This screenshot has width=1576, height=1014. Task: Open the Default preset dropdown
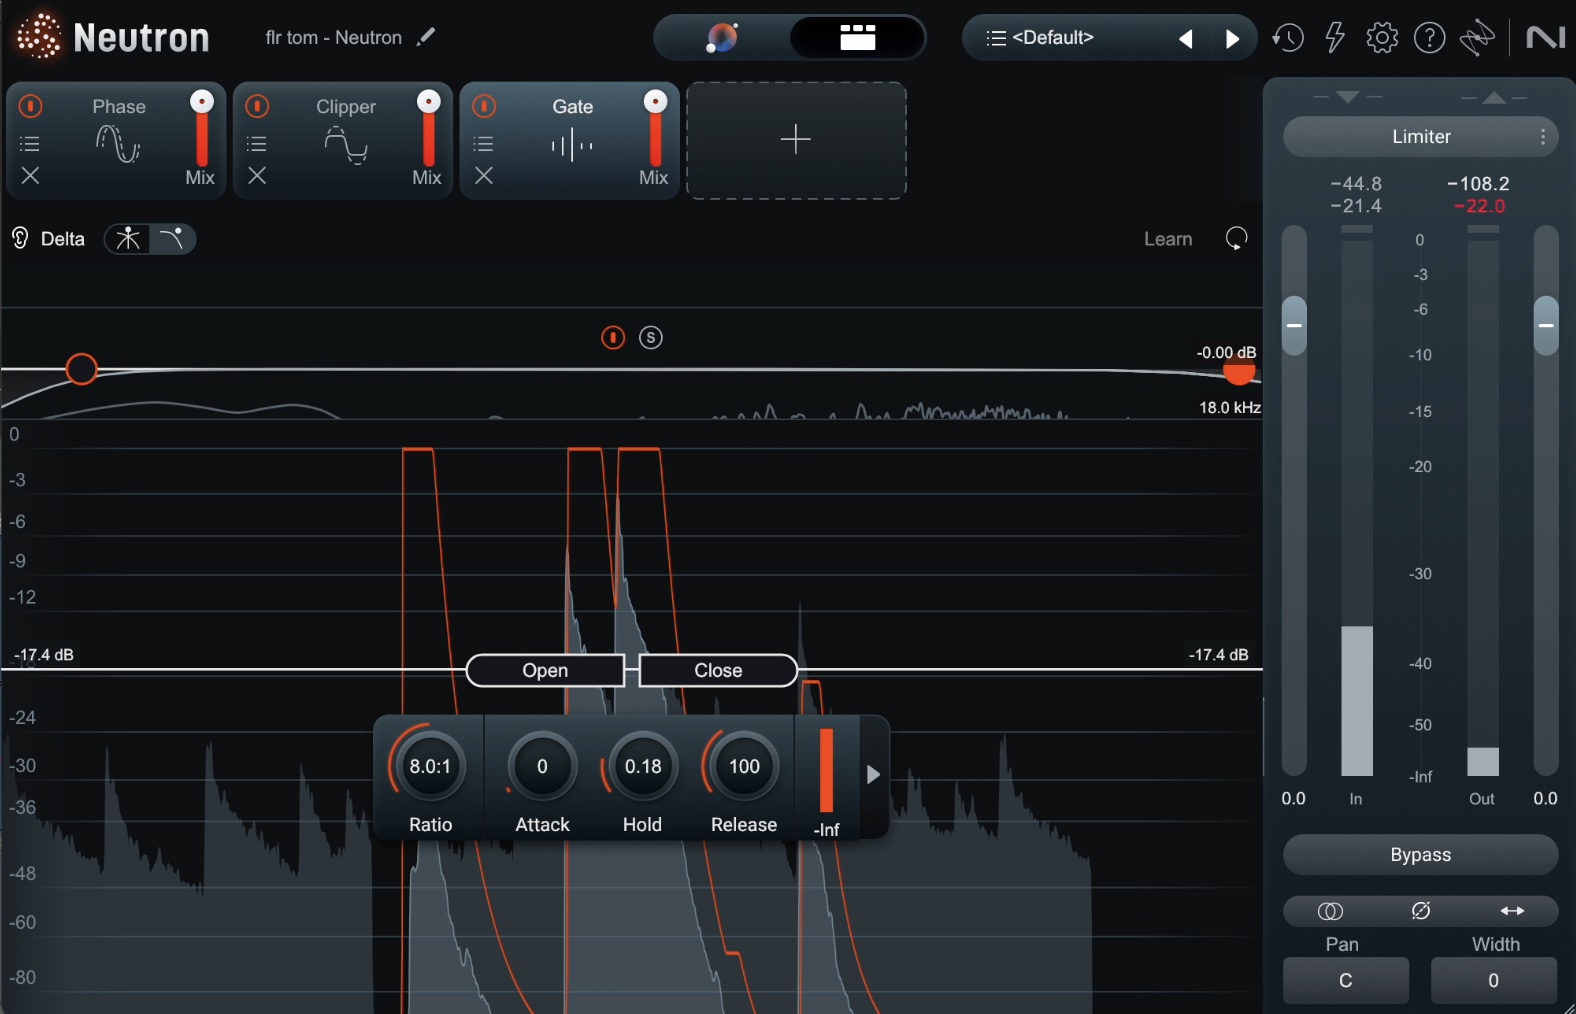point(1053,38)
